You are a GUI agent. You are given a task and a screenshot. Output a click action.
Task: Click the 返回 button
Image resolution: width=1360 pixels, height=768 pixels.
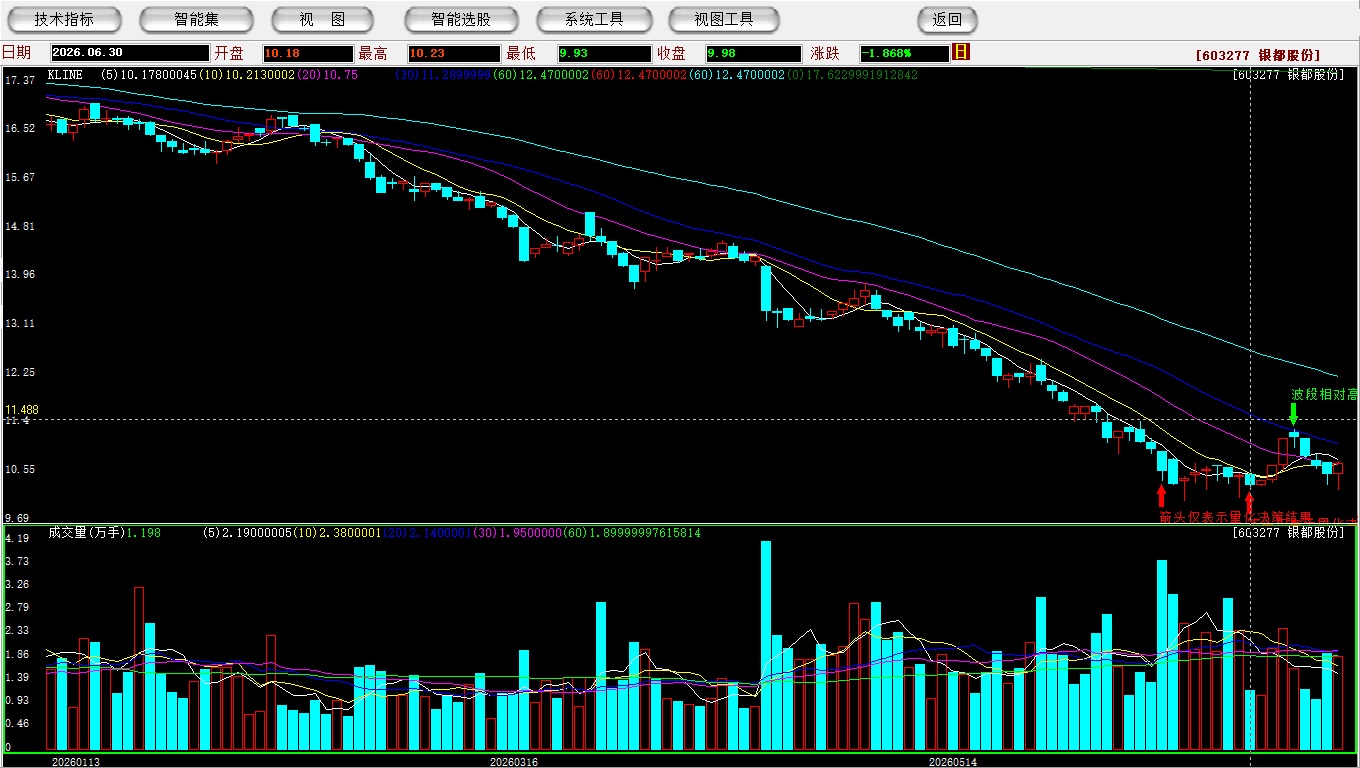click(x=947, y=19)
